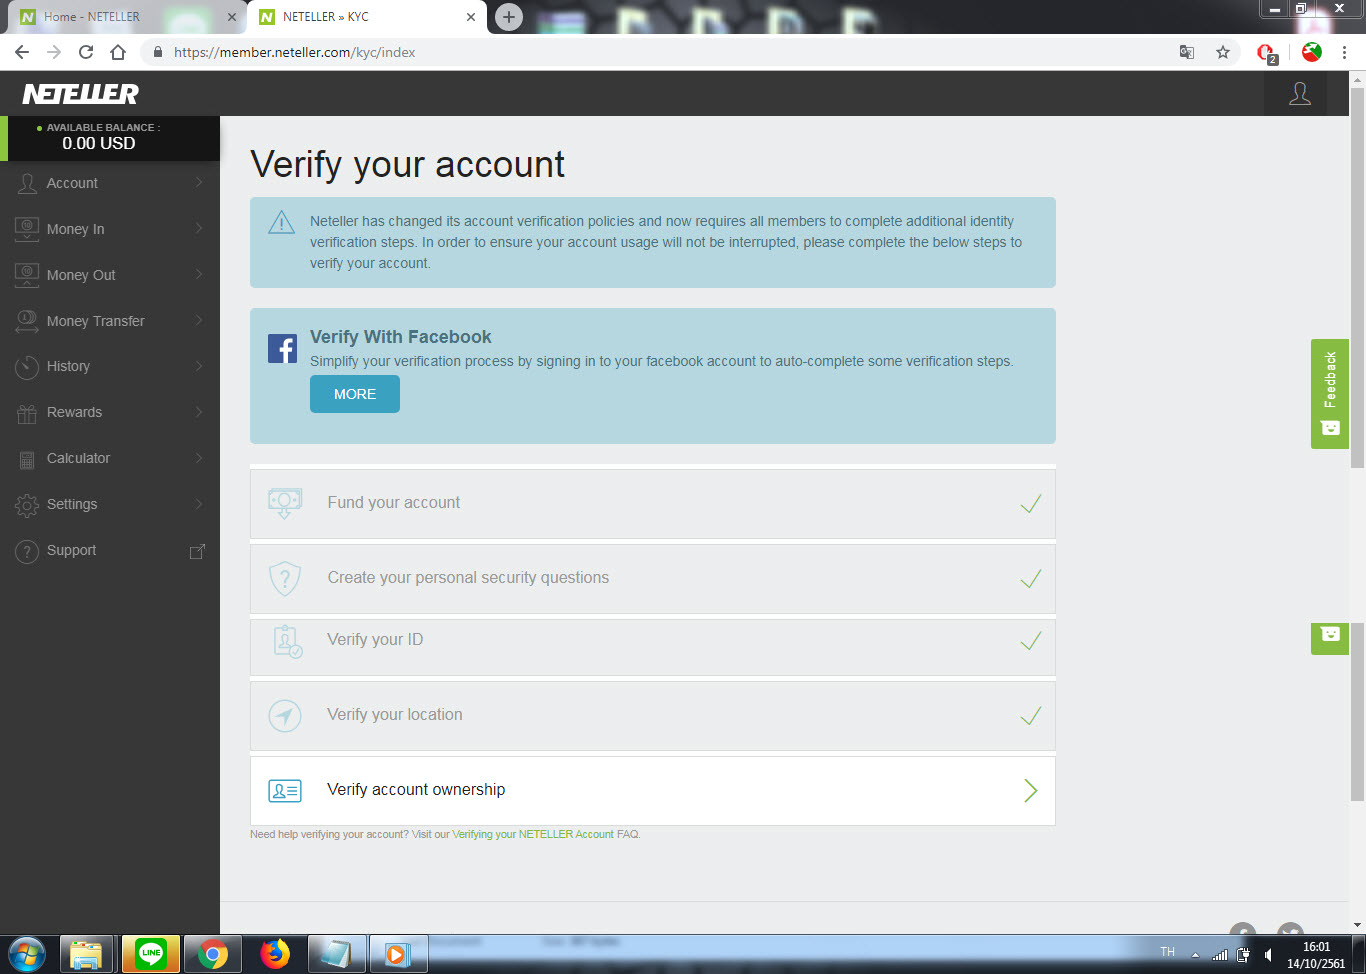This screenshot has width=1366, height=974.
Task: Click the translate page icon in address bar
Action: click(x=1187, y=52)
